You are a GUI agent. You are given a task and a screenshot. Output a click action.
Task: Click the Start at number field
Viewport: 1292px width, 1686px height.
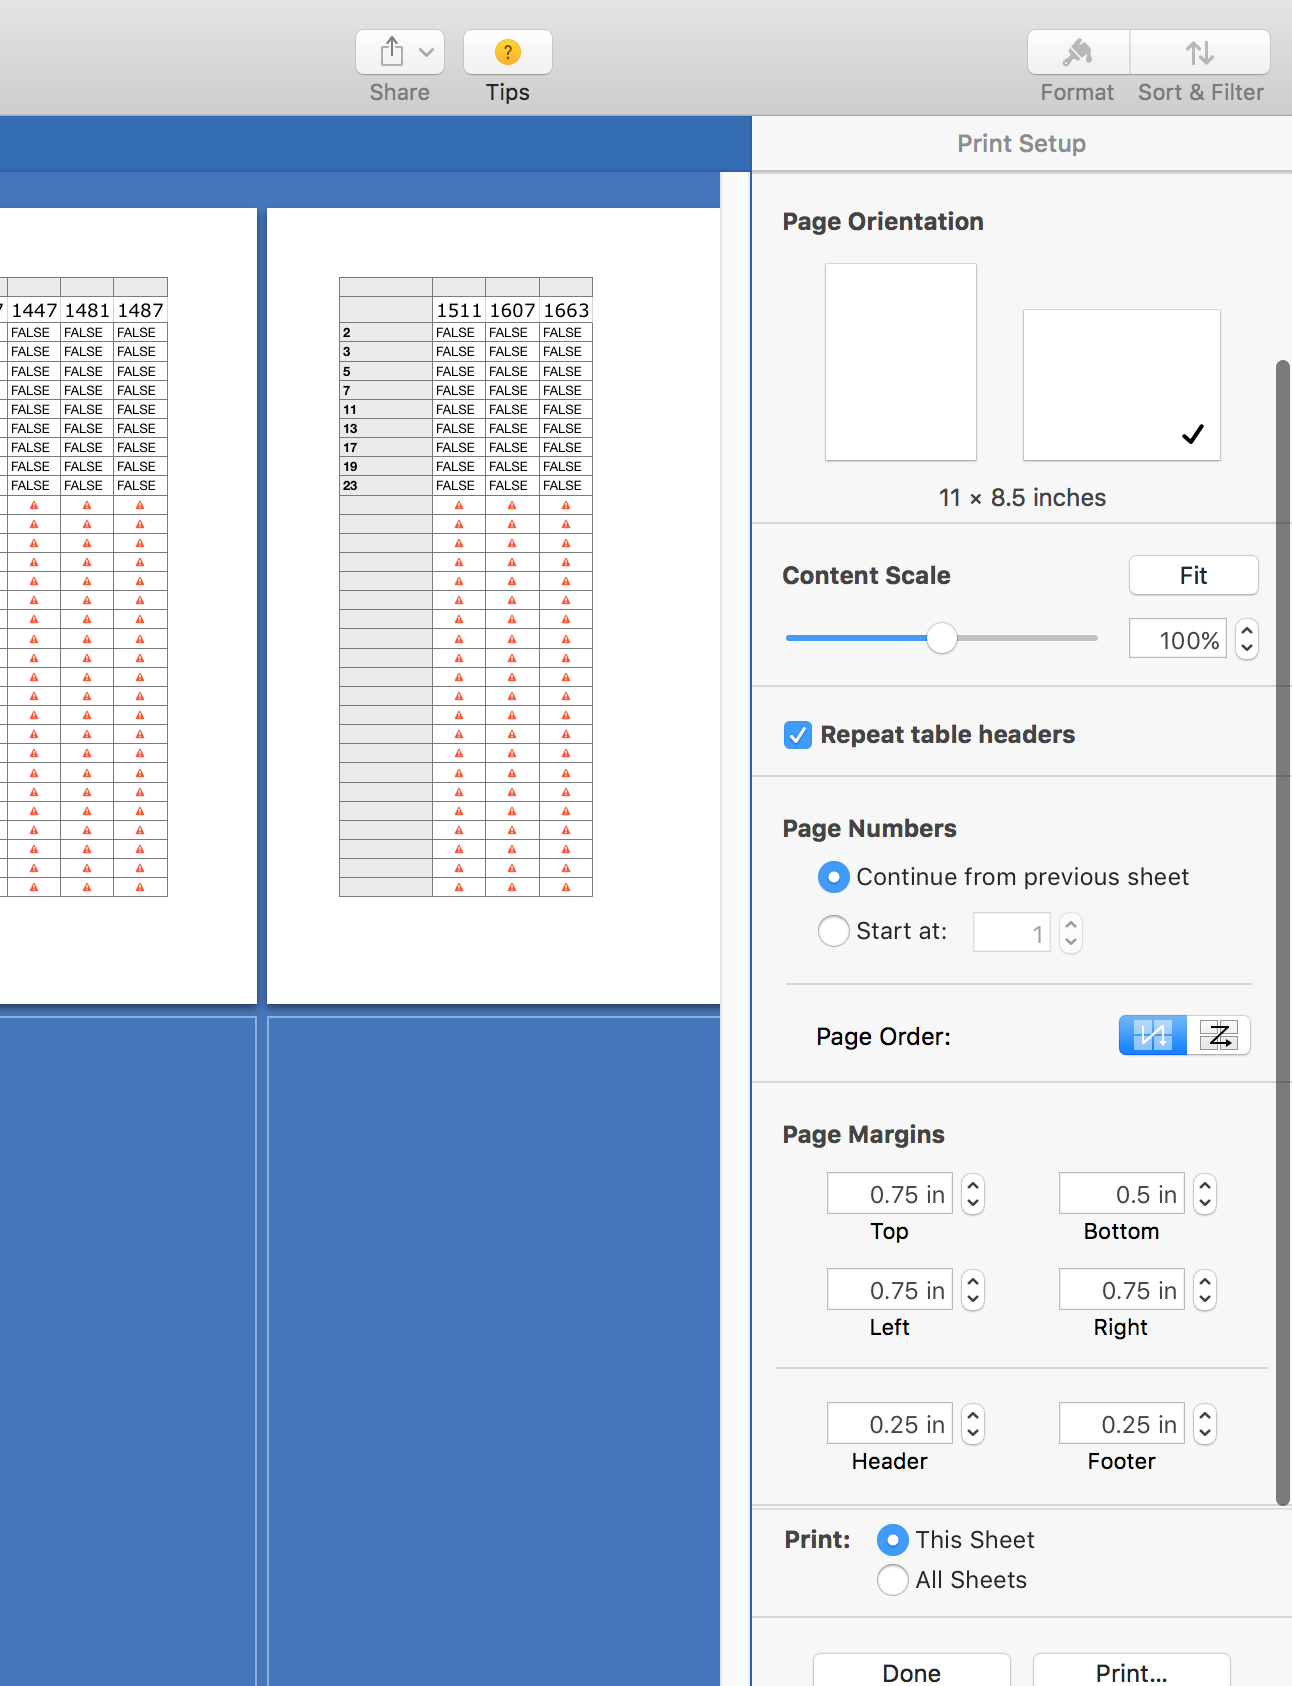1012,933
